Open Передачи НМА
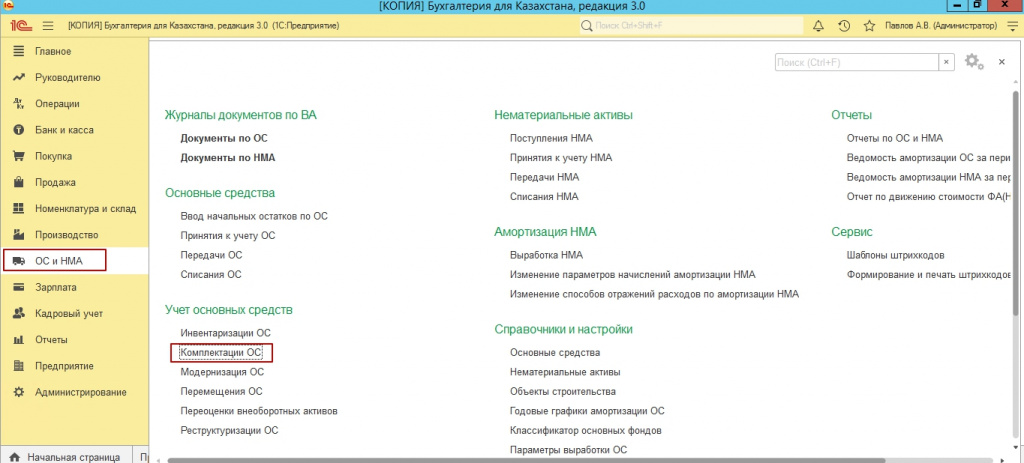This screenshot has height=463, width=1024. coord(544,177)
